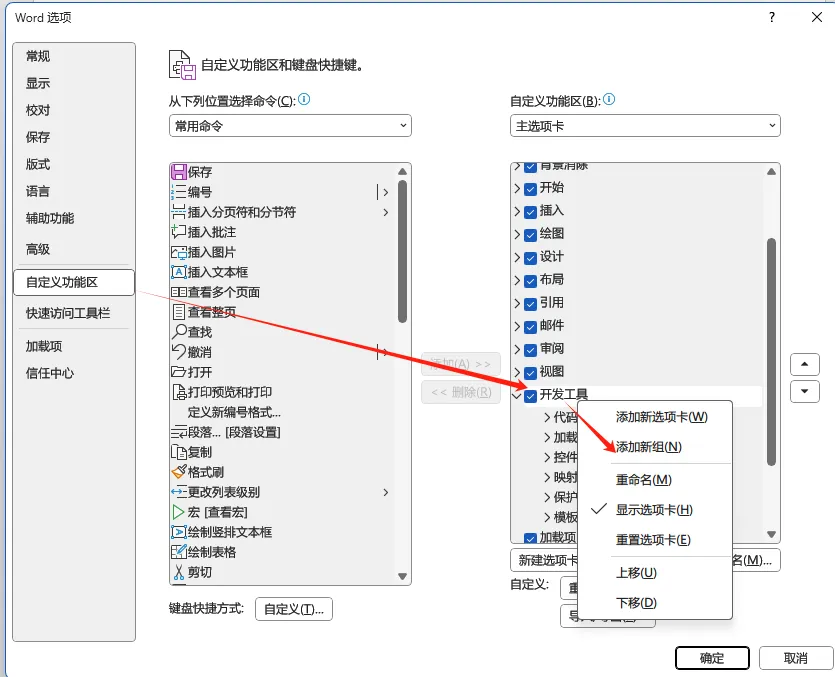Click the command list vertical scrollbar thumb
This screenshot has width=835, height=677.
click(402, 251)
